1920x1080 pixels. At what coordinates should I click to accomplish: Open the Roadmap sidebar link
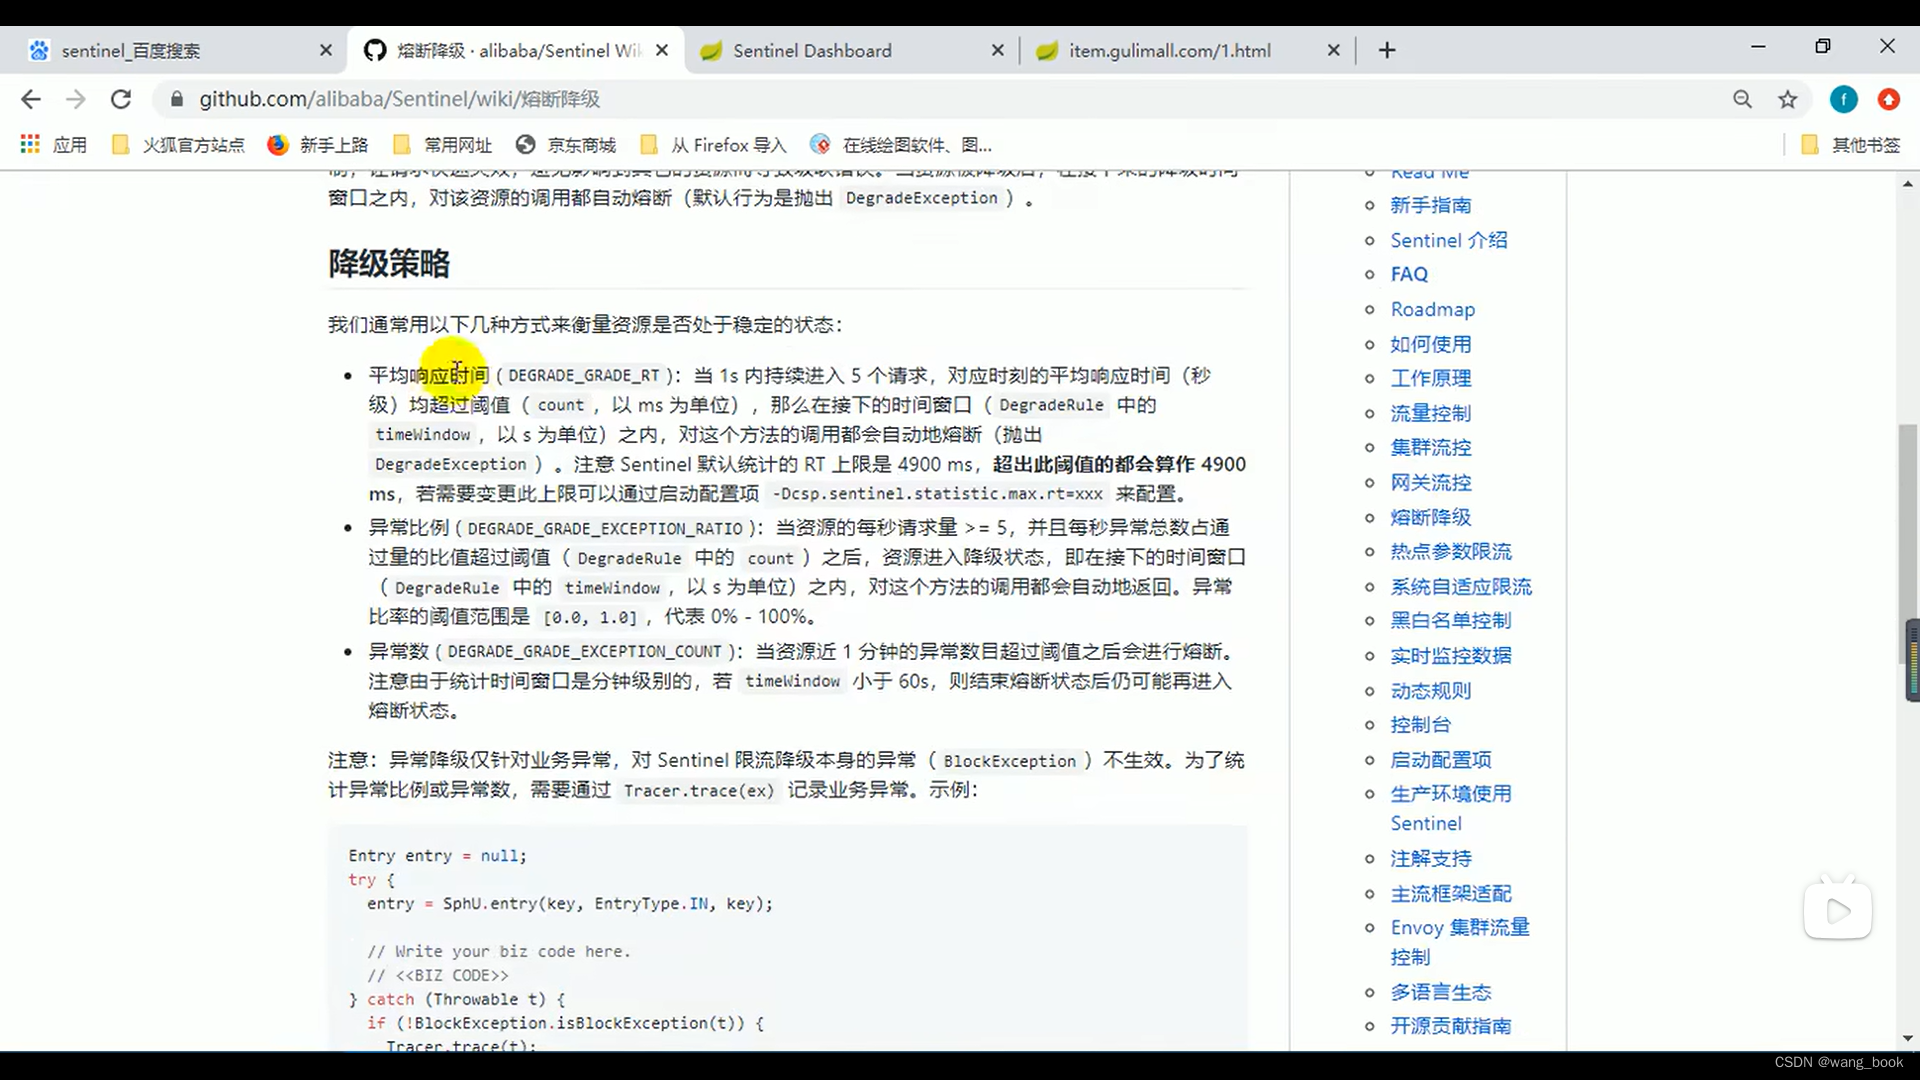[1432, 309]
